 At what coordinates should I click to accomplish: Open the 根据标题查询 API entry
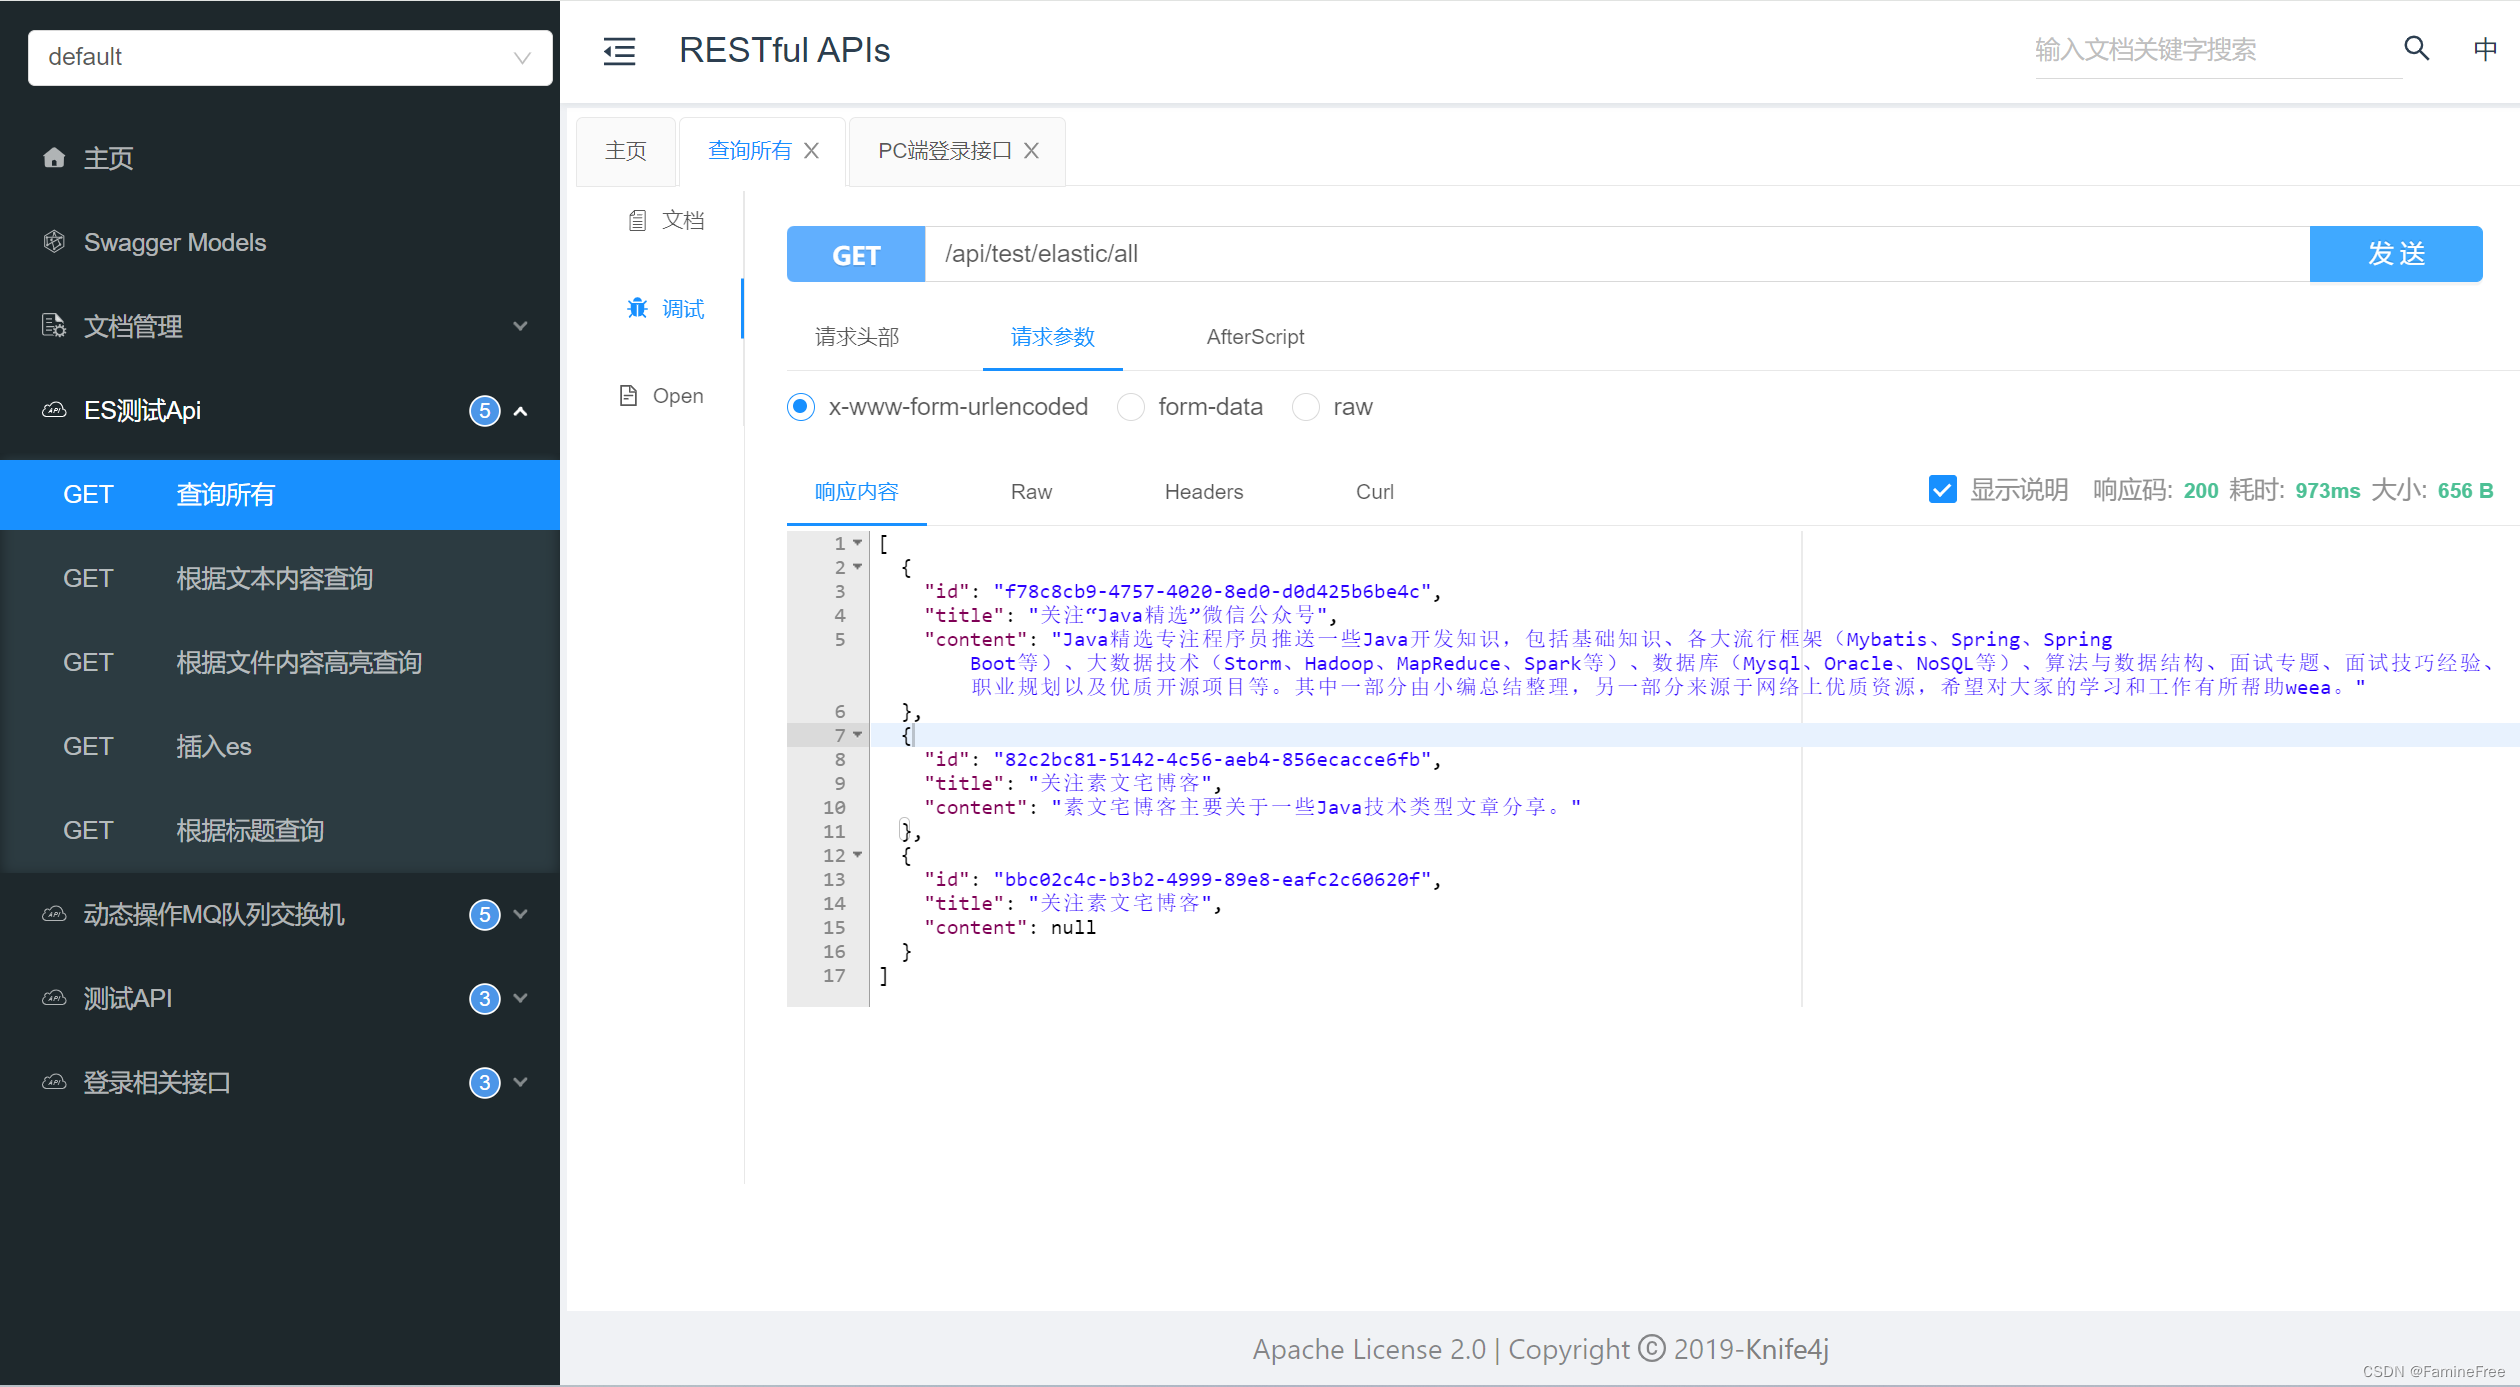click(250, 830)
